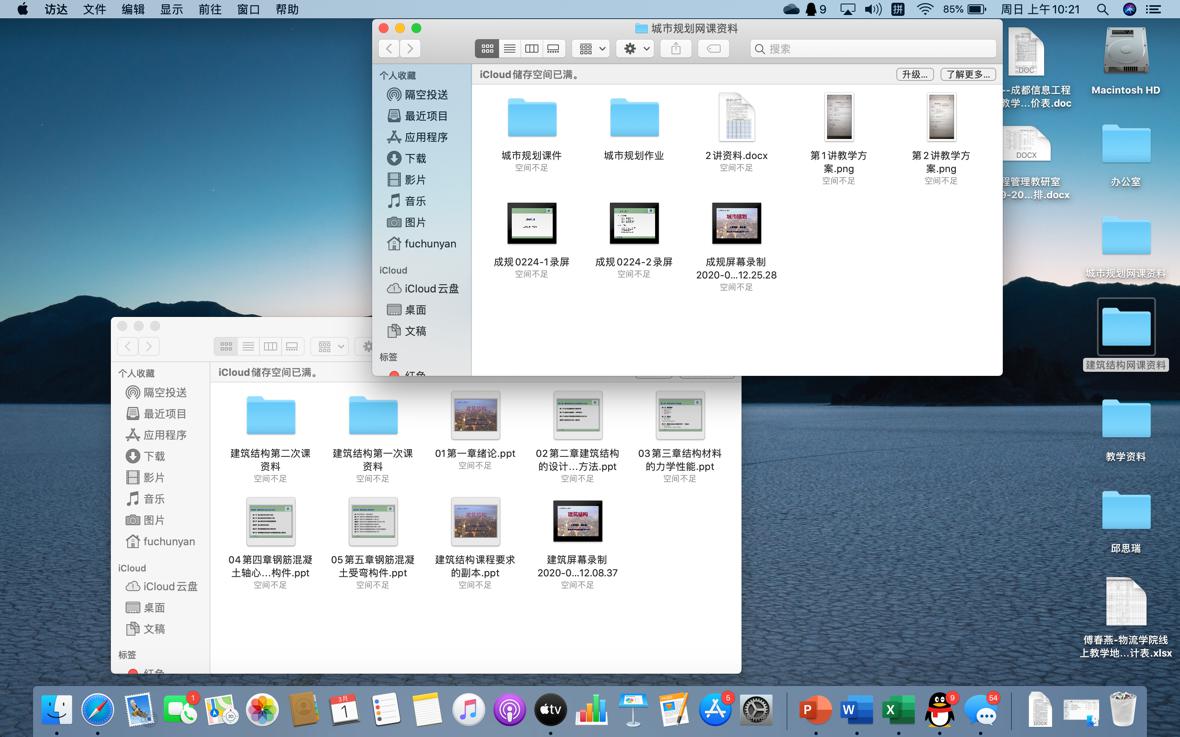Click the Share icon in Finder toolbar
Viewport: 1180px width, 737px height.
coord(676,48)
